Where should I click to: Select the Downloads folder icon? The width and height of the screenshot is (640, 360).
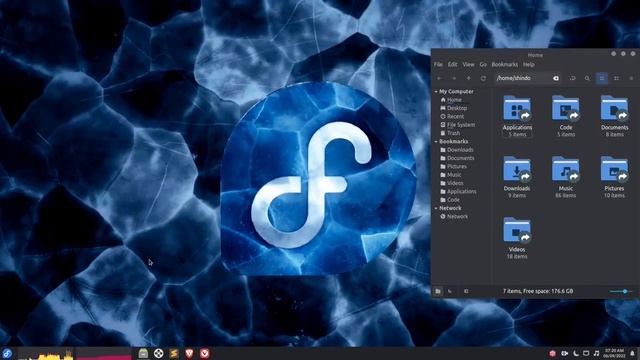(x=517, y=169)
